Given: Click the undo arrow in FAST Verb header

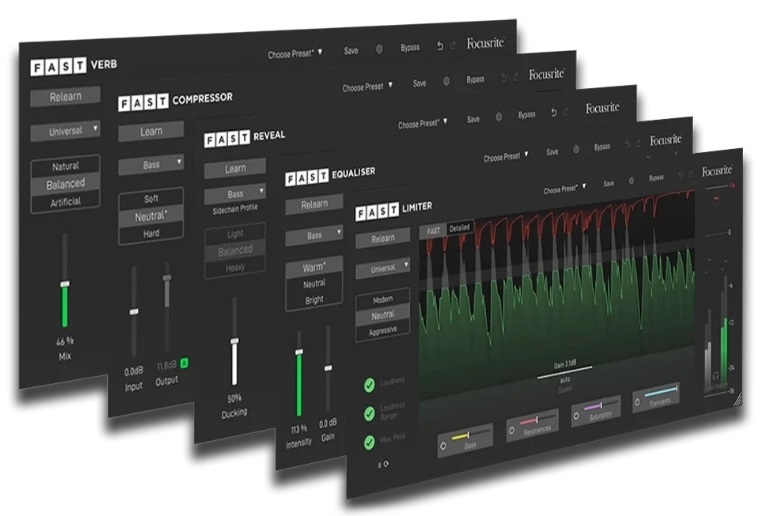Looking at the screenshot, I should click(x=439, y=46).
